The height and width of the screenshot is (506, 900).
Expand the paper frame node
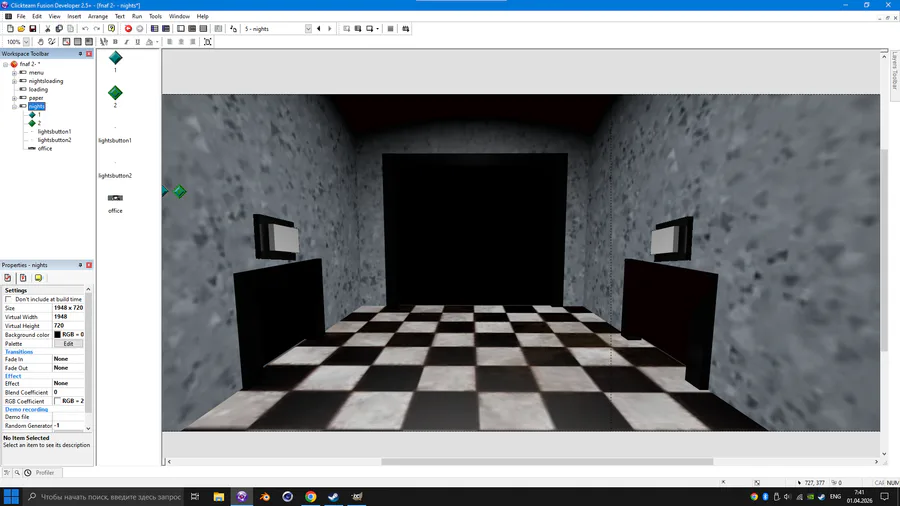coord(14,98)
